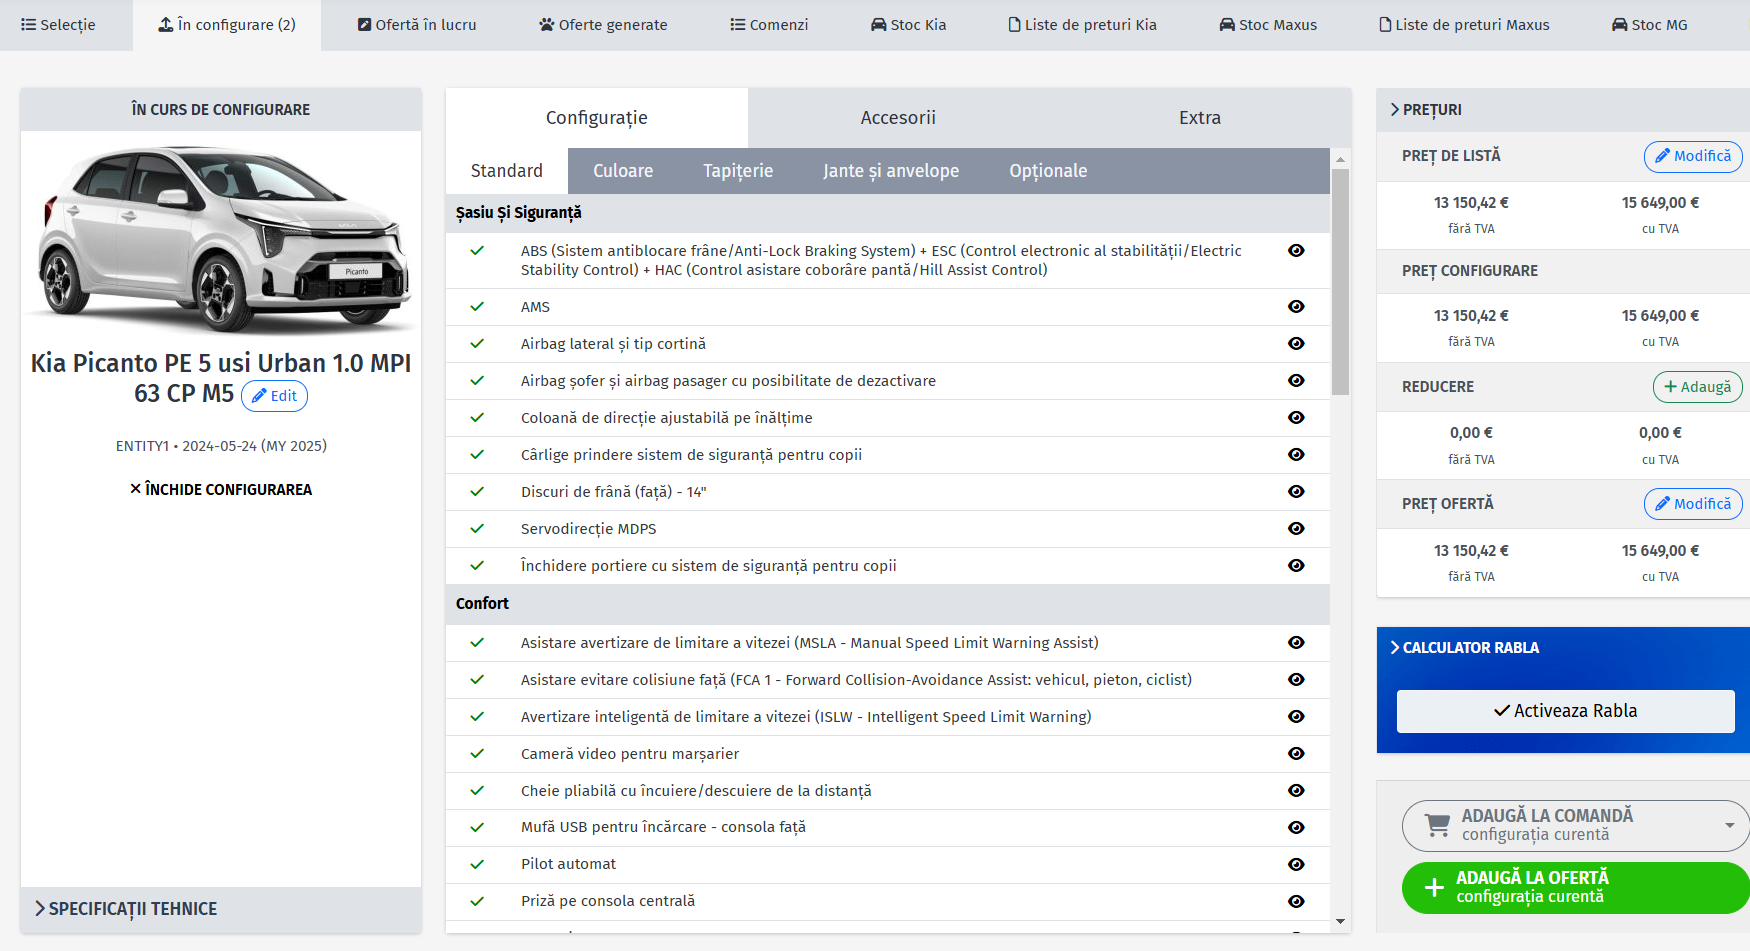This screenshot has height=951, width=1750.
Task: Click eye icon for MSLA speed limit assist
Action: coord(1296,643)
